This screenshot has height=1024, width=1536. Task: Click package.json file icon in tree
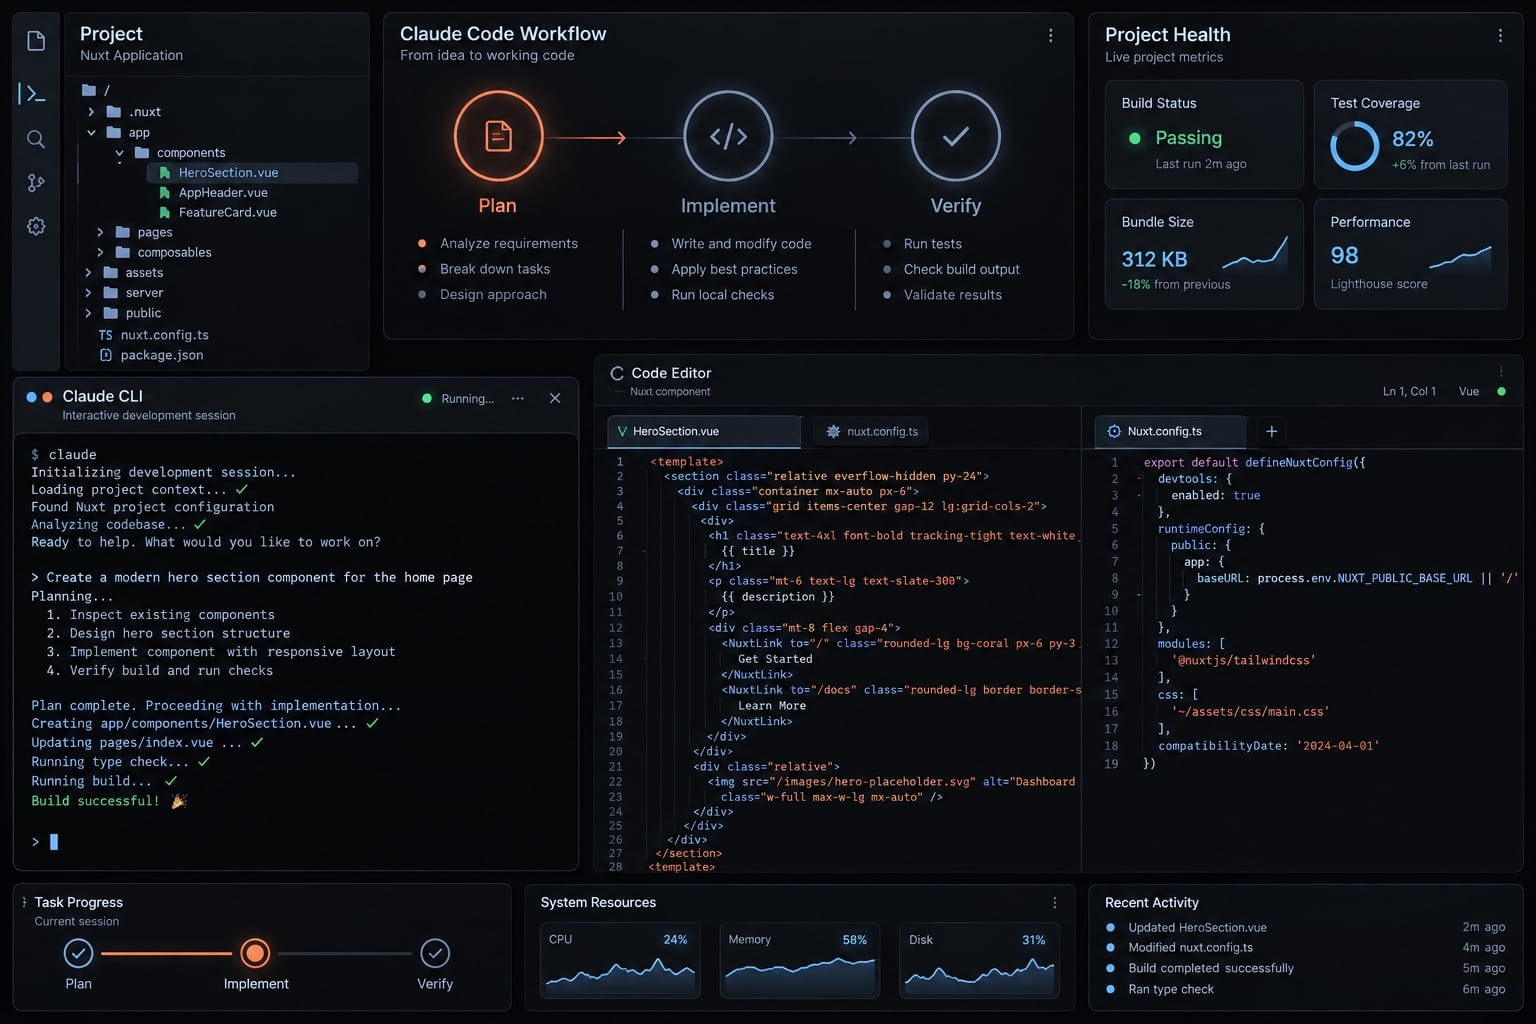(105, 355)
